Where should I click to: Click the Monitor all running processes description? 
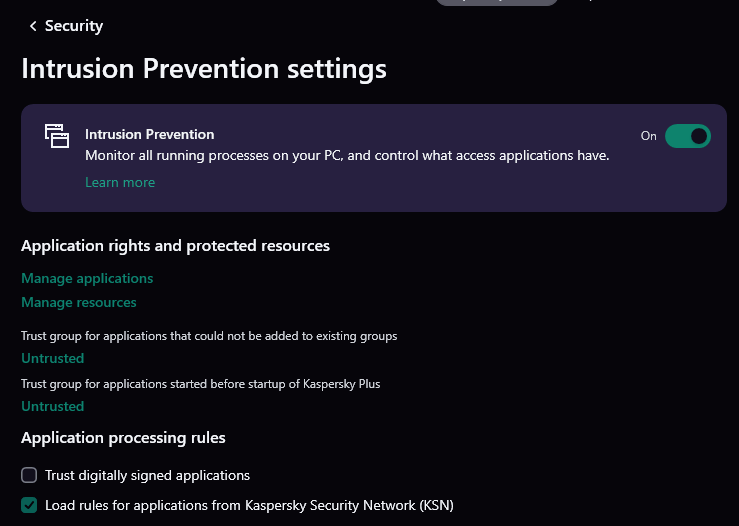click(x=347, y=156)
